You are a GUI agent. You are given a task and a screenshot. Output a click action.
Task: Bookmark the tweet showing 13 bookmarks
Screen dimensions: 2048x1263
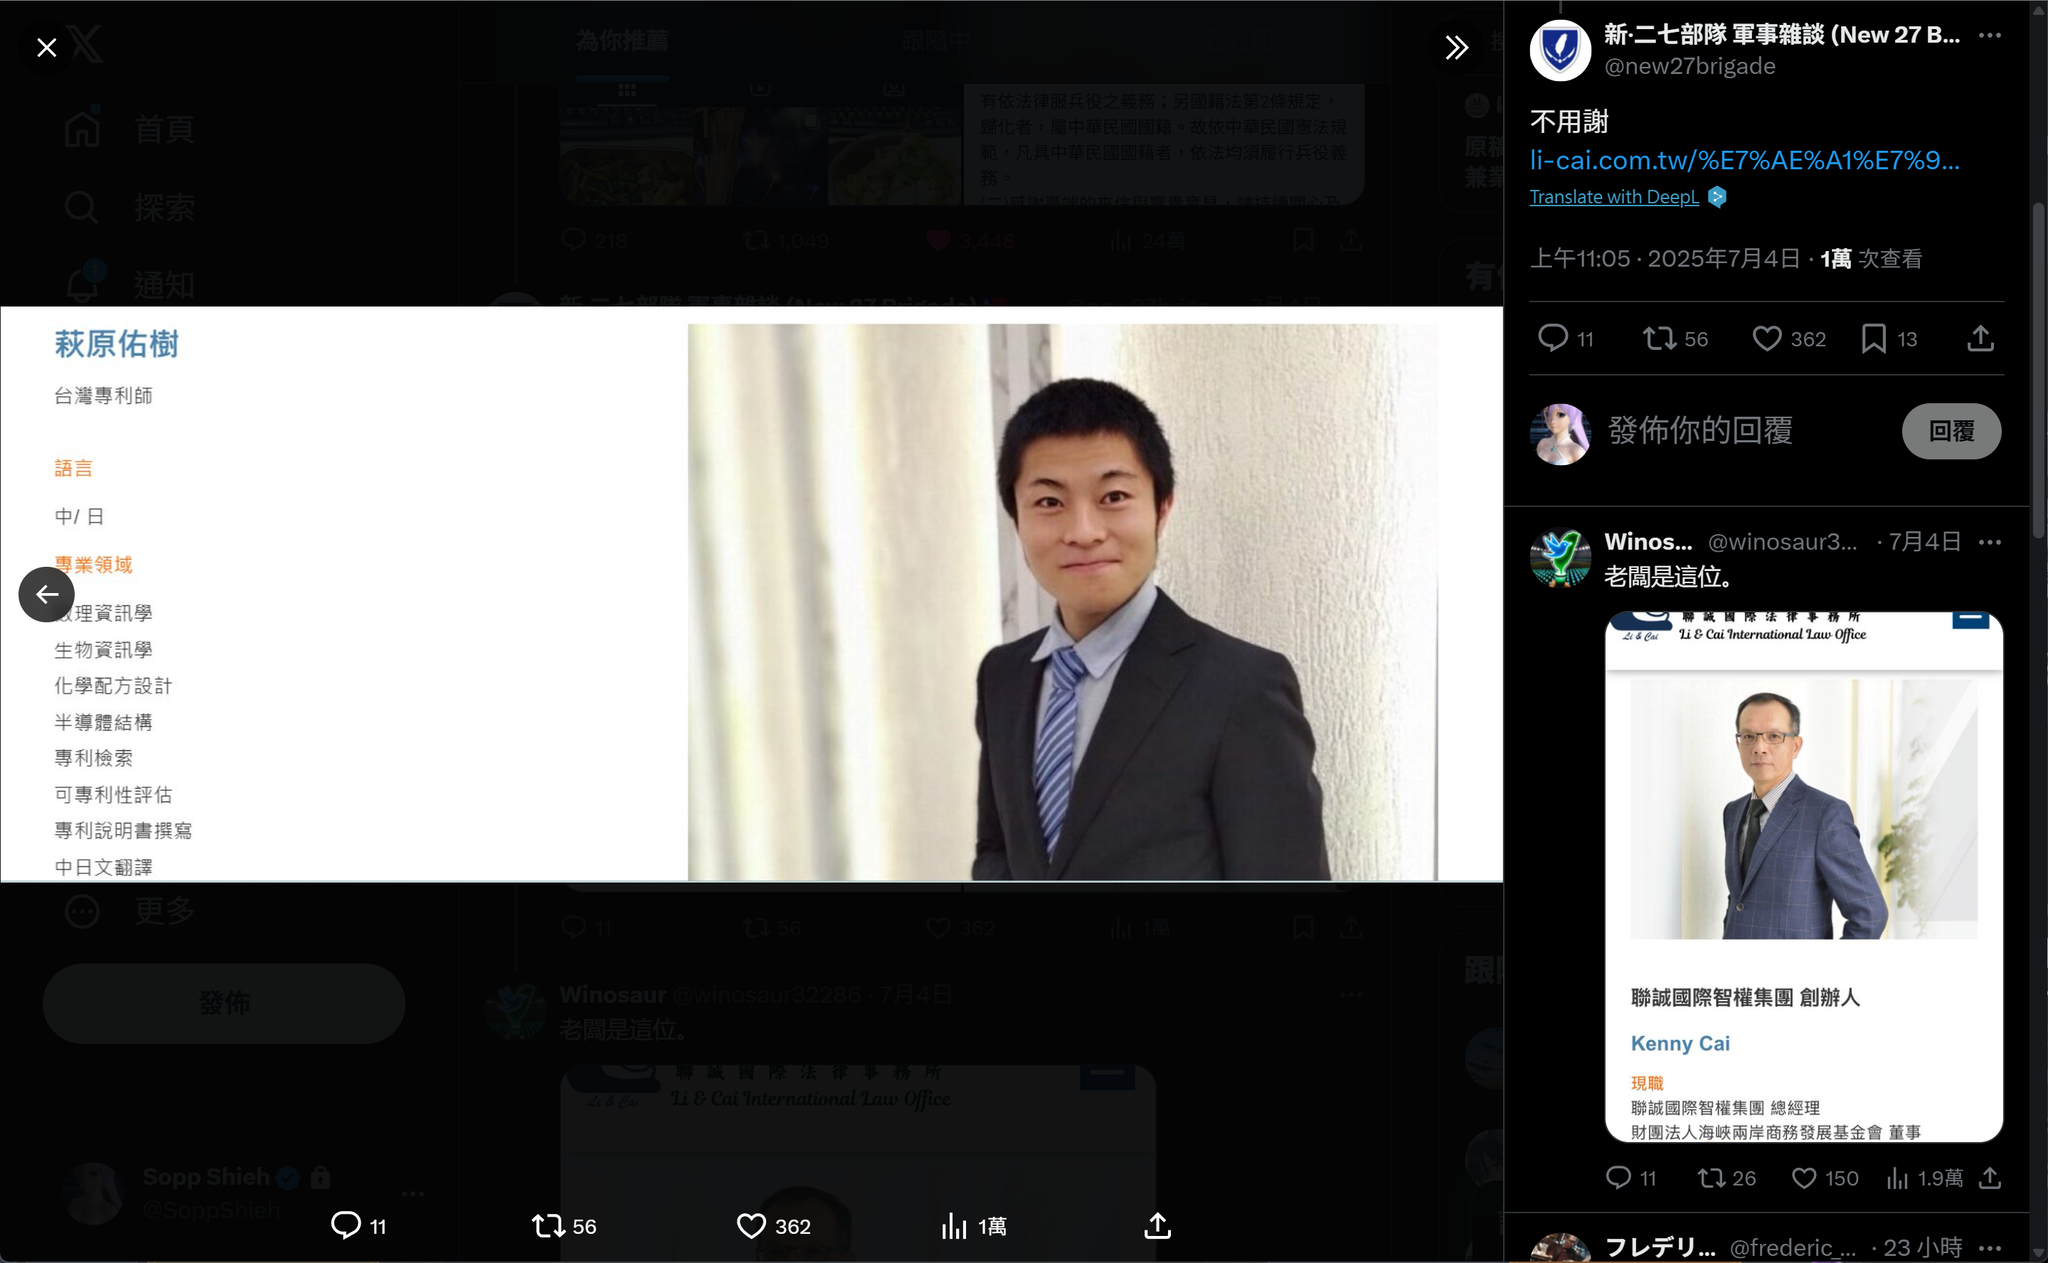(1873, 338)
